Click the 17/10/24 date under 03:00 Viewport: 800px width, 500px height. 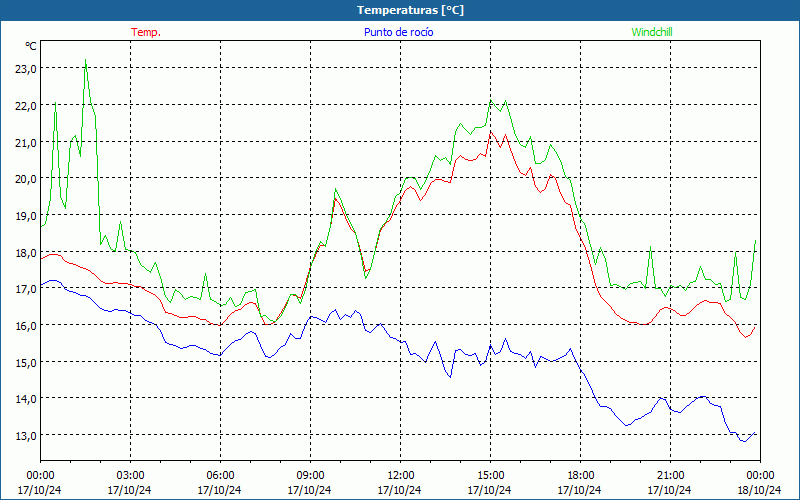(130, 490)
